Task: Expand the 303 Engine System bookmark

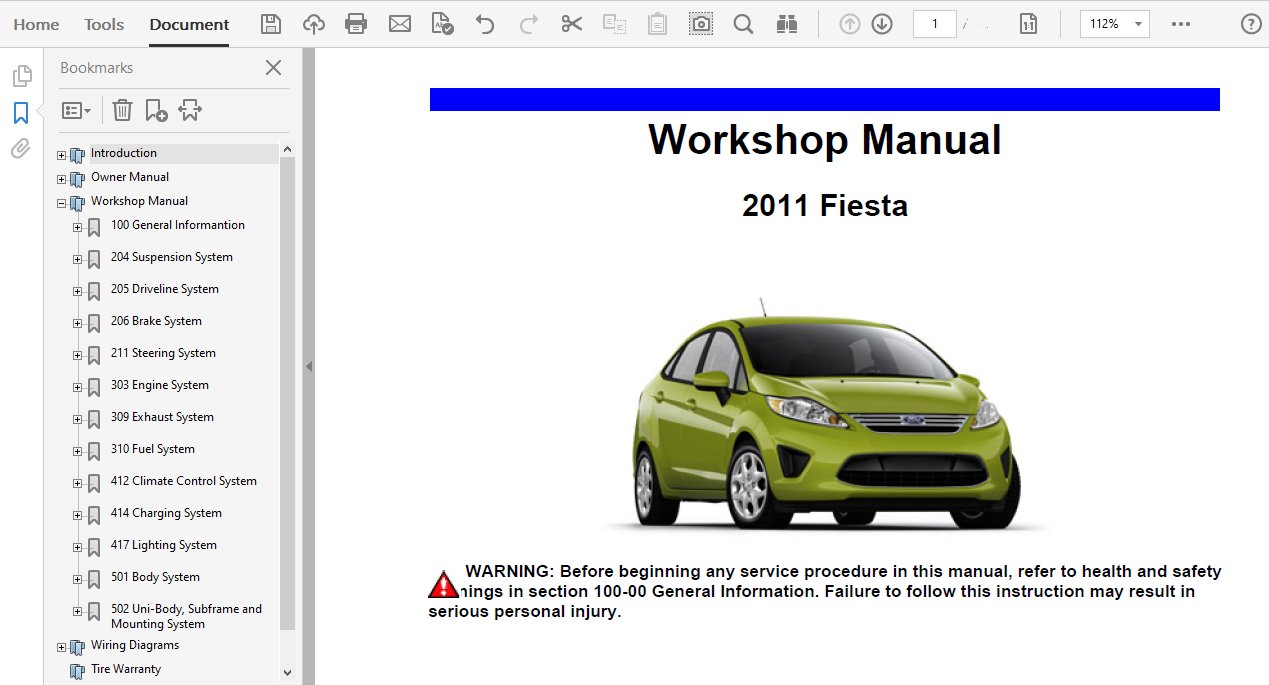Action: (77, 387)
